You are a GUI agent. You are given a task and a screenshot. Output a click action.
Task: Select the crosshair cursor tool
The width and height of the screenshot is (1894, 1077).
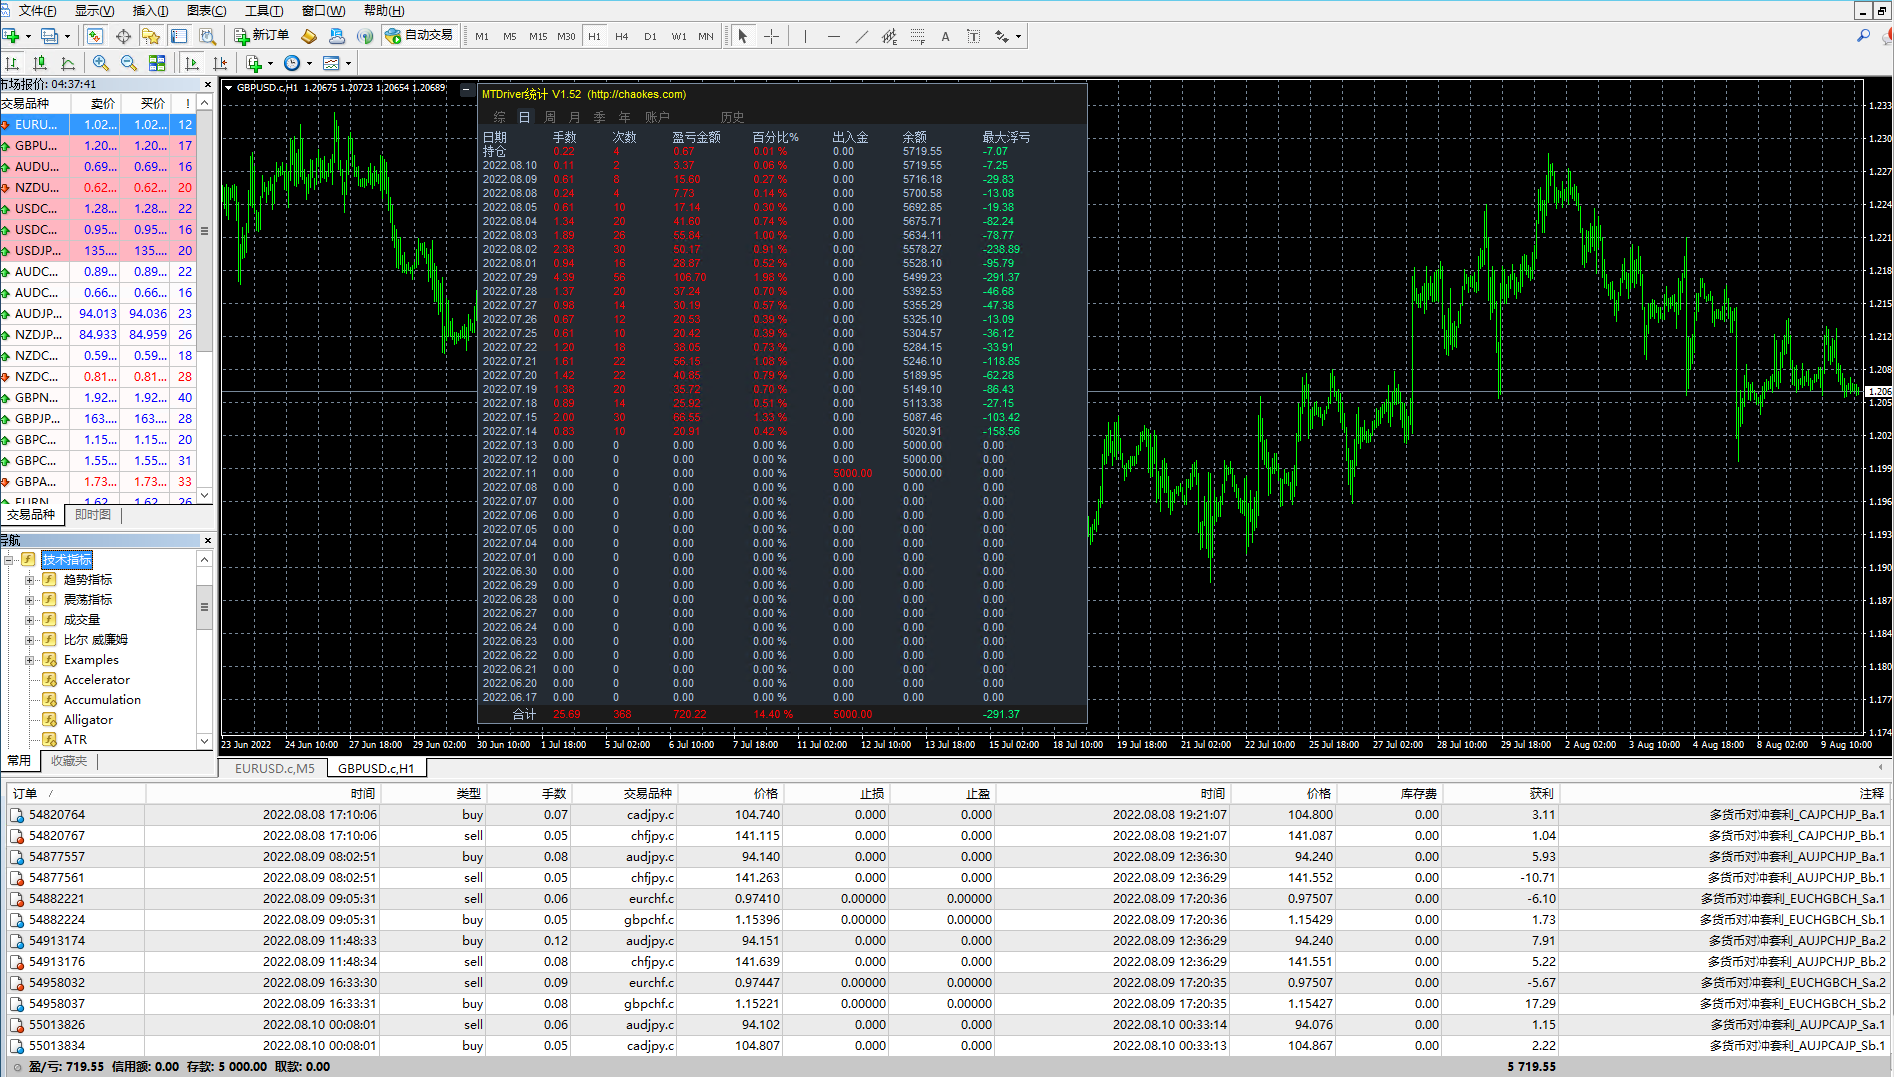point(771,36)
